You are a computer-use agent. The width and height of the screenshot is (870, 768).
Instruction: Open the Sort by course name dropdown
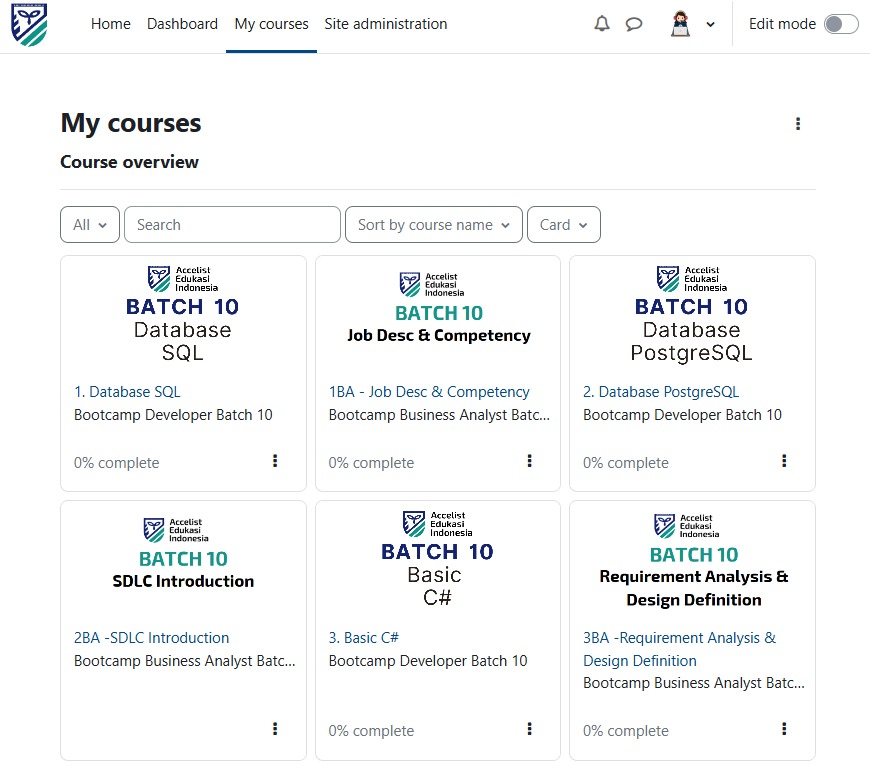pyautogui.click(x=433, y=224)
